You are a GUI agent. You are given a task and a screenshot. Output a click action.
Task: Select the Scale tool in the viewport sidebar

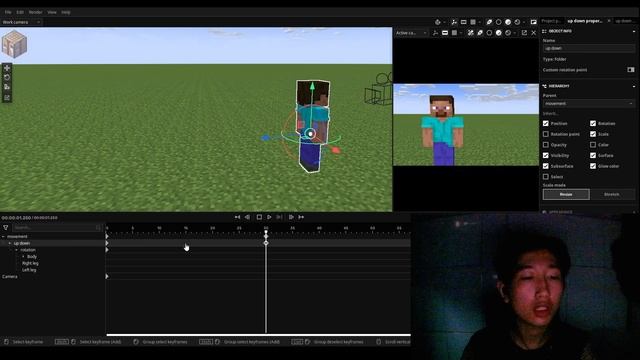pyautogui.click(x=7, y=87)
